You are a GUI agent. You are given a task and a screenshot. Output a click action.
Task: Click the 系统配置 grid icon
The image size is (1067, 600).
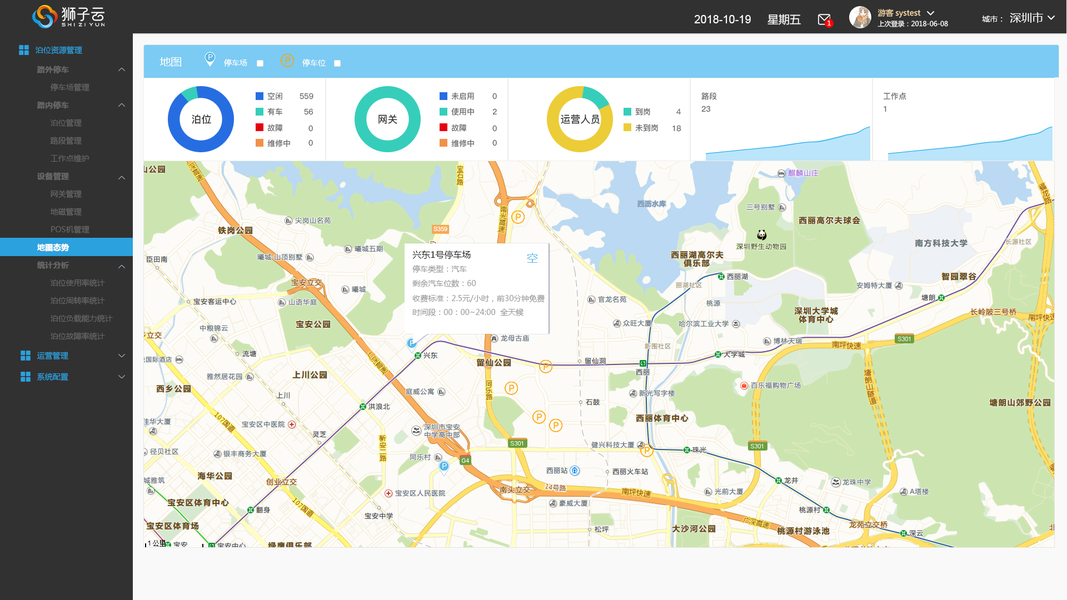click(x=25, y=376)
